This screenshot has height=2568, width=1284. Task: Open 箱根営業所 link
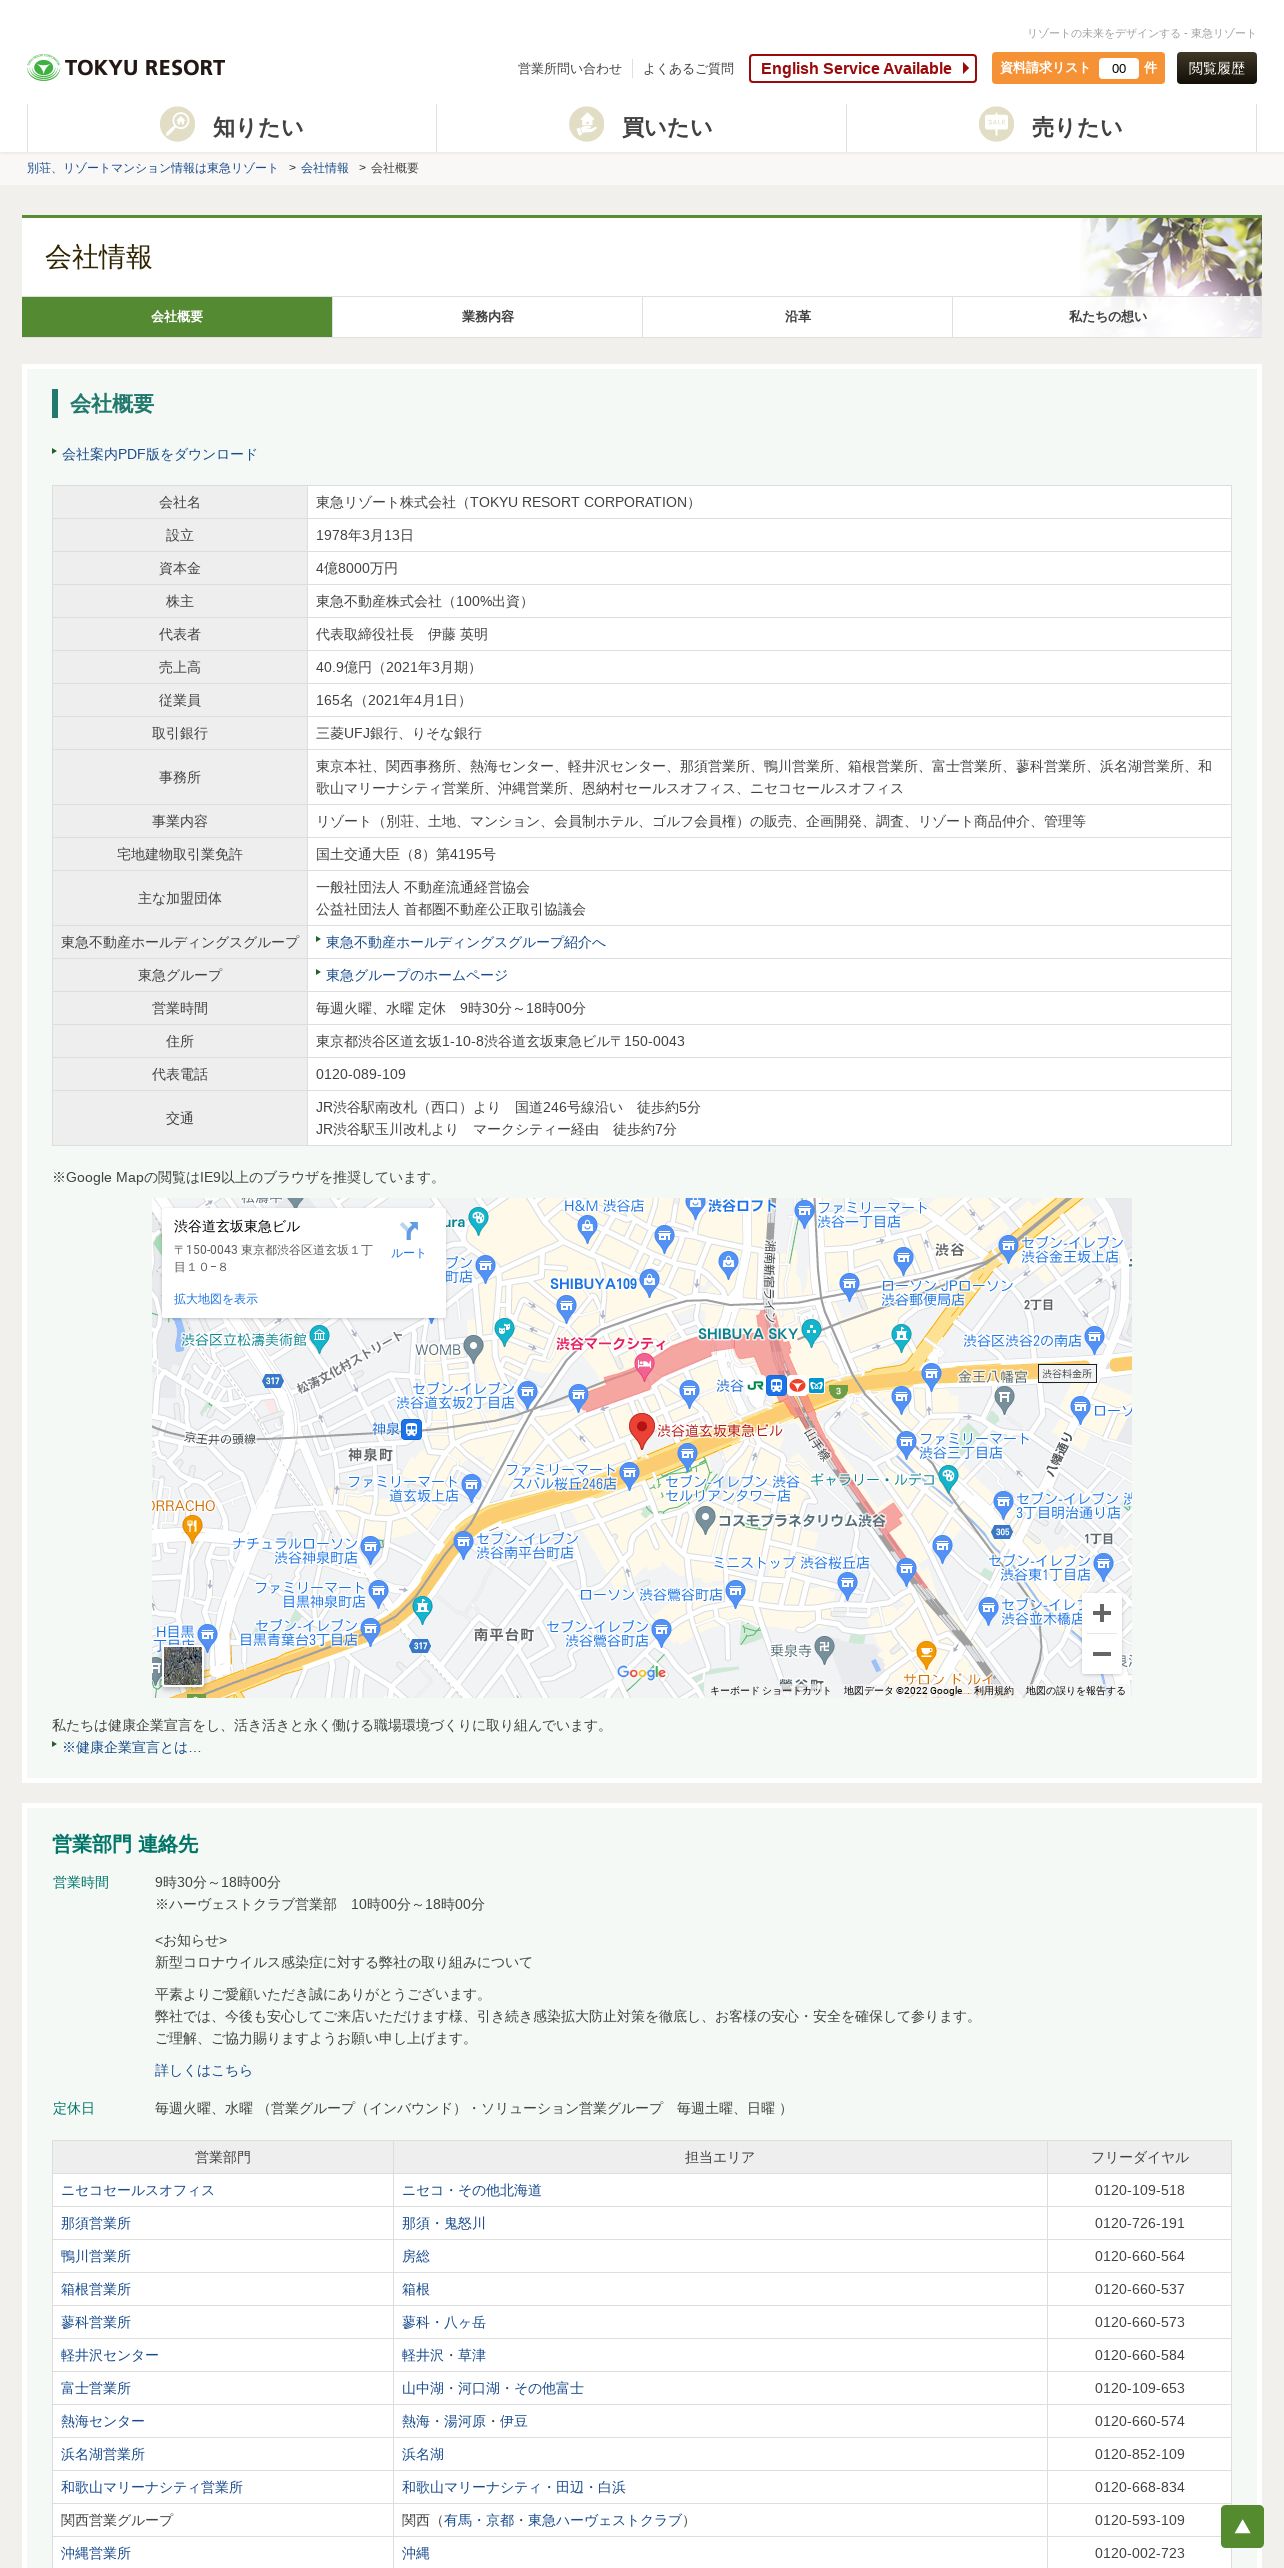click(x=96, y=2289)
